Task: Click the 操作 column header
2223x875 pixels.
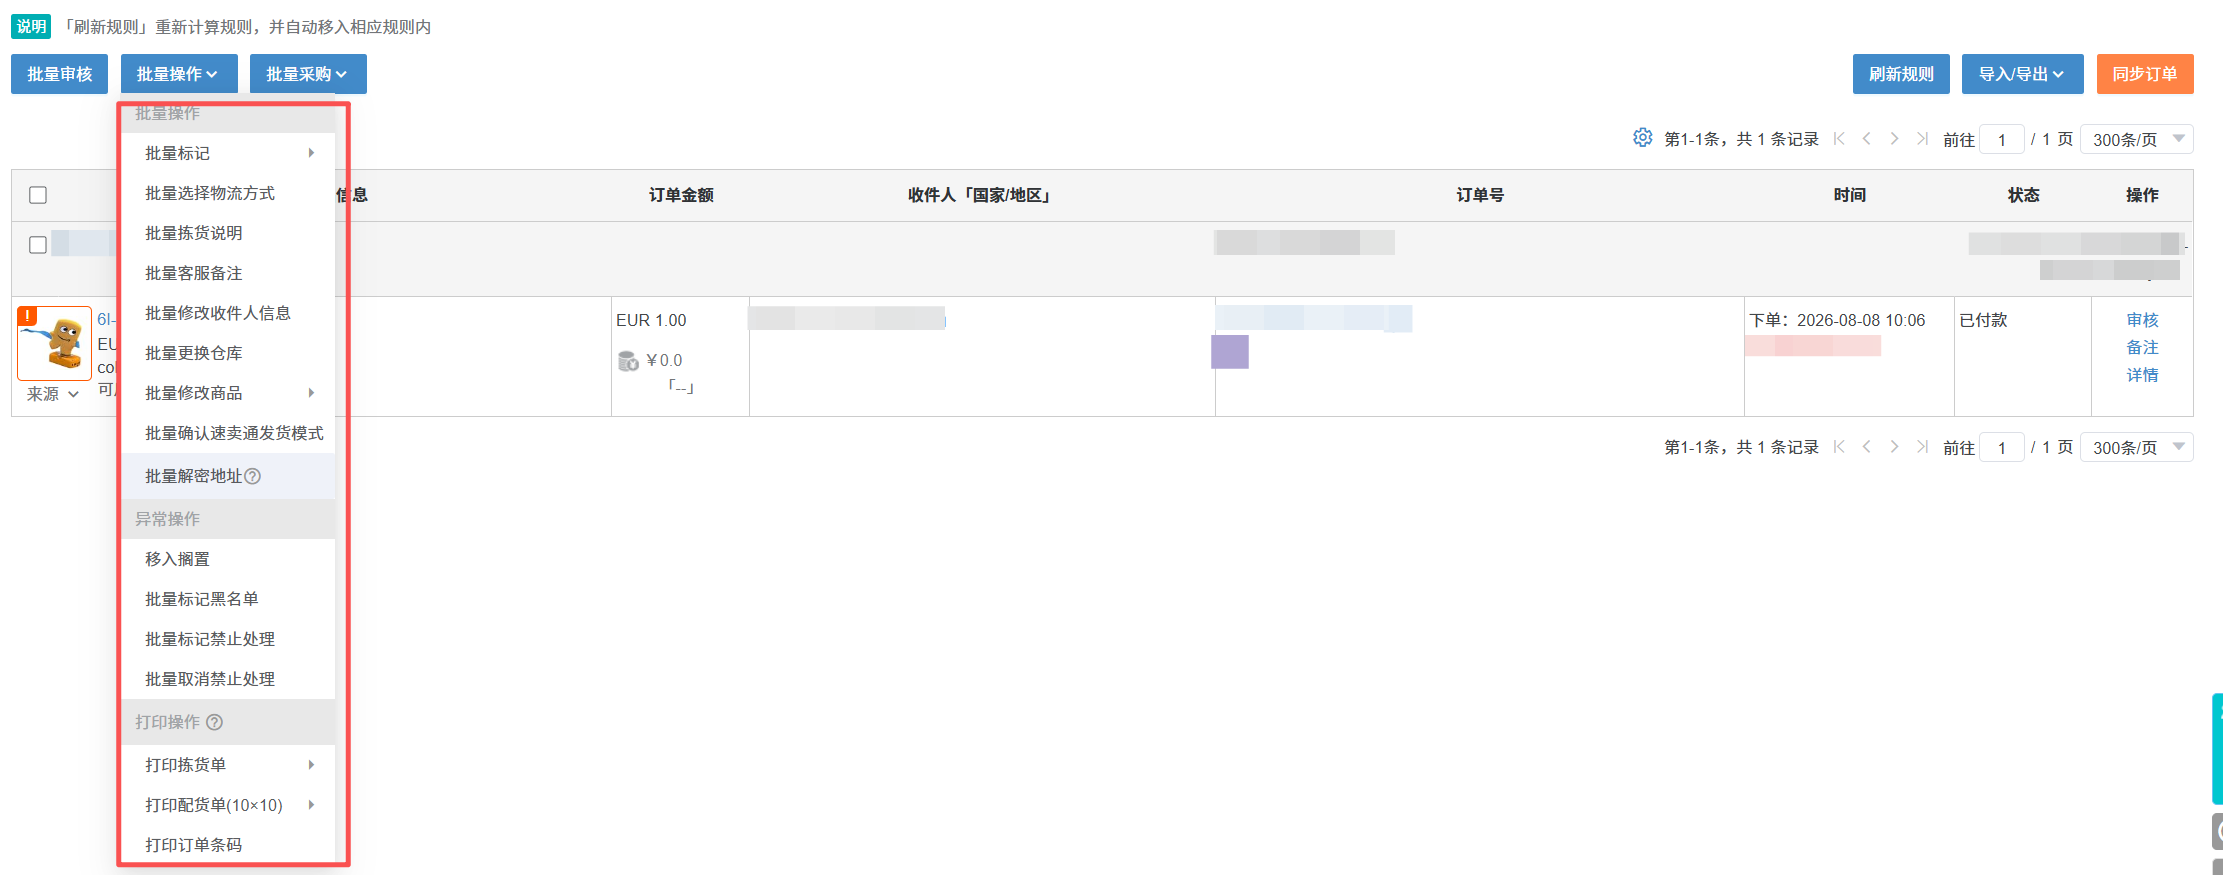Action: [2142, 195]
